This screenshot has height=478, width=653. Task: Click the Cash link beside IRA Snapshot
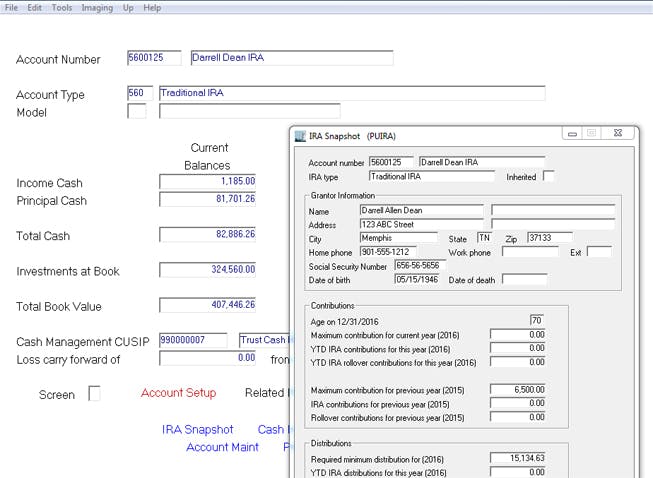pyautogui.click(x=273, y=429)
